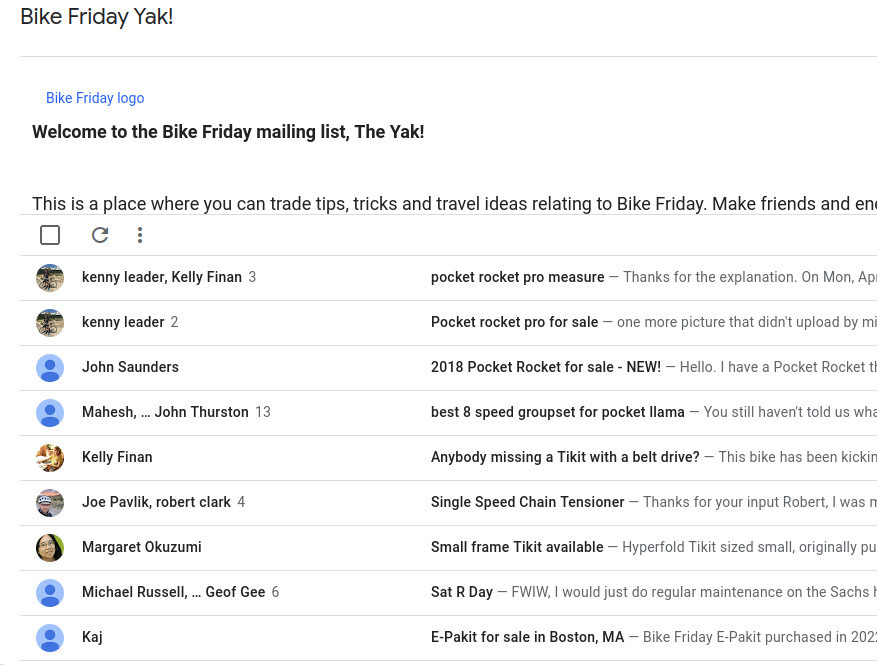Click Margaret Okuzumi's profile photo
Viewport: 877px width, 666px height.
point(50,547)
